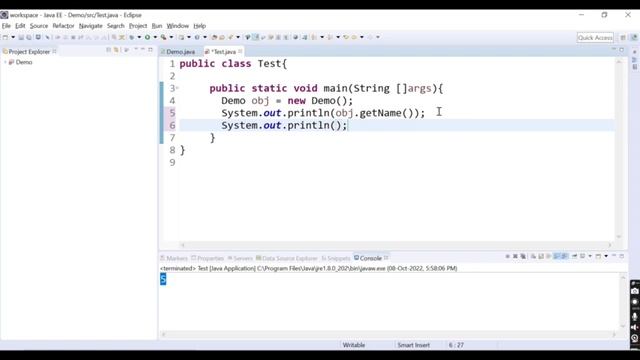This screenshot has width=640, height=360.
Task: Click Smart Insert in status bar
Action: [413, 345]
